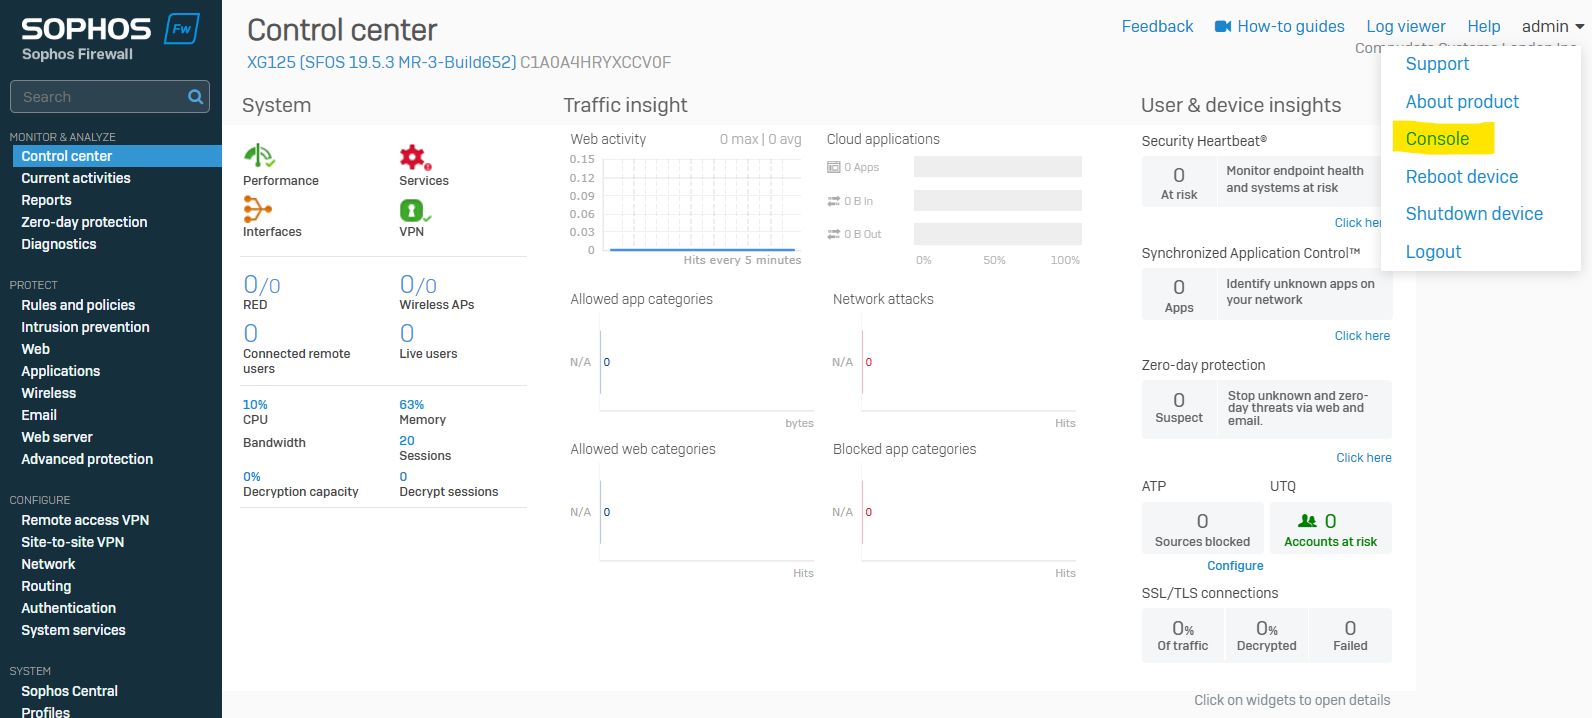Viewport: 1592px width, 718px height.
Task: Open the VPN shield icon
Action: click(x=415, y=210)
